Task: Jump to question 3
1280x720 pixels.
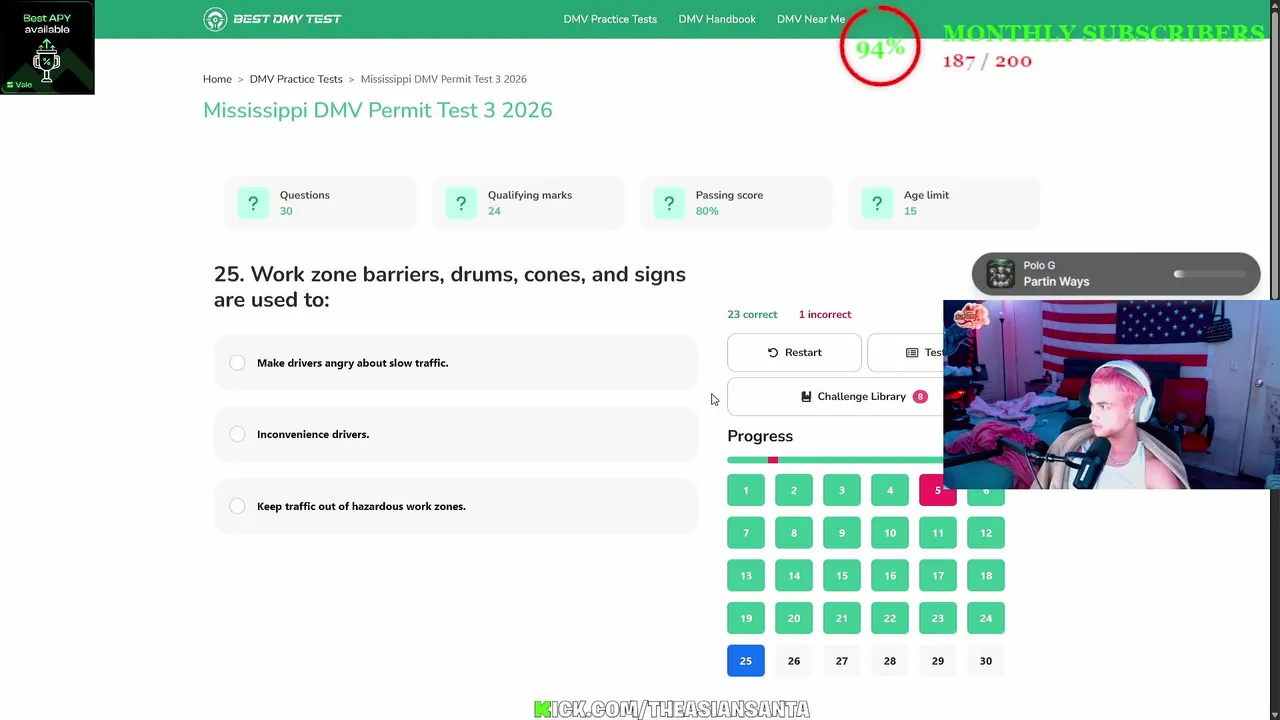Action: pos(842,490)
